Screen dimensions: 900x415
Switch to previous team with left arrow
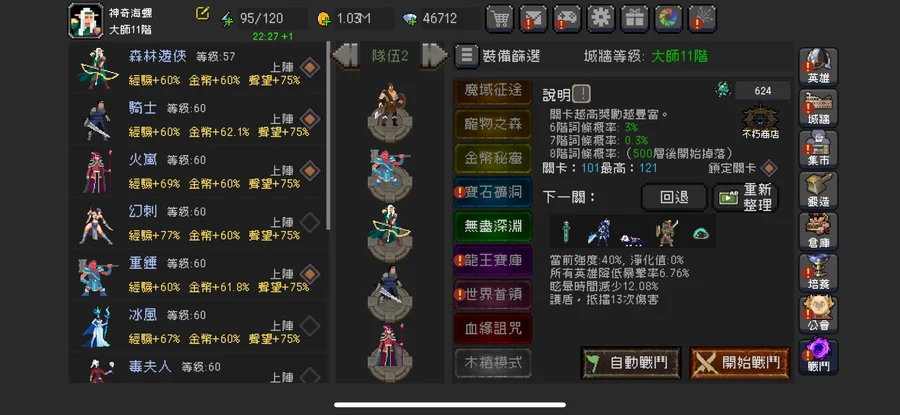[346, 56]
